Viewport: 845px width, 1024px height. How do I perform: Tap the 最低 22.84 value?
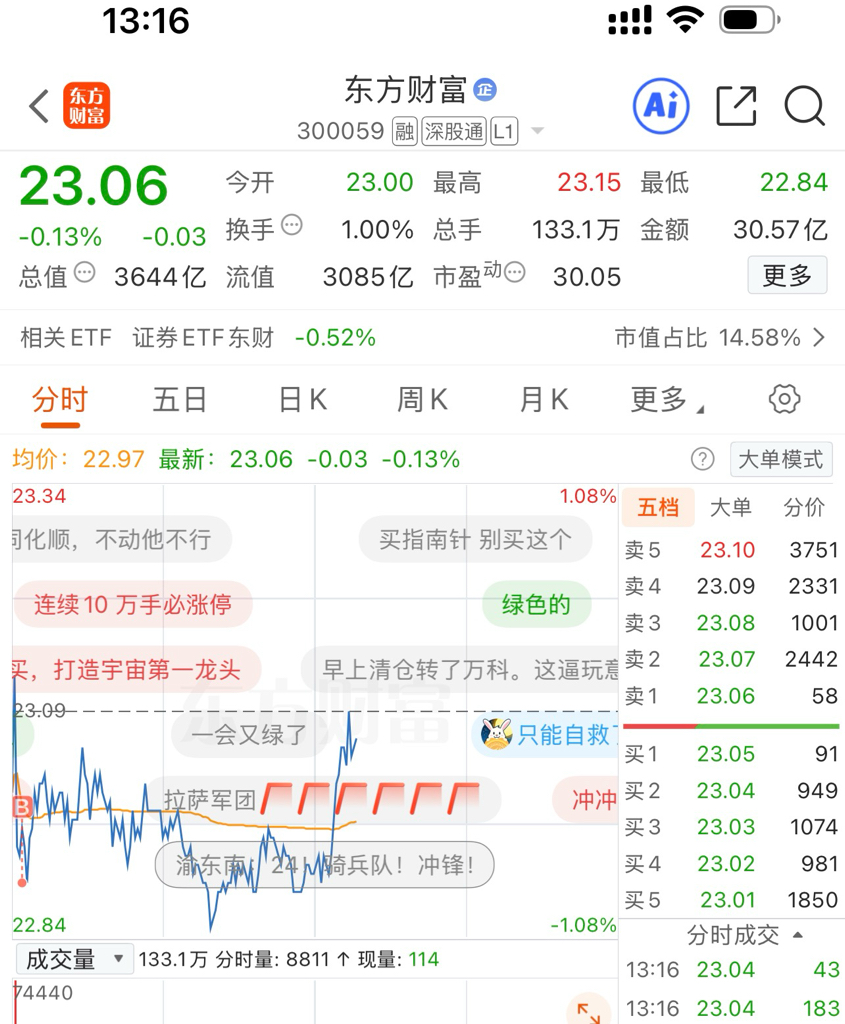[793, 182]
